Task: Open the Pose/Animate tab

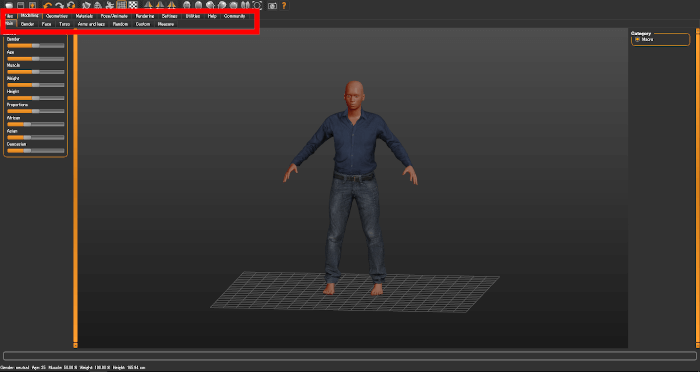Action: pyautogui.click(x=114, y=16)
